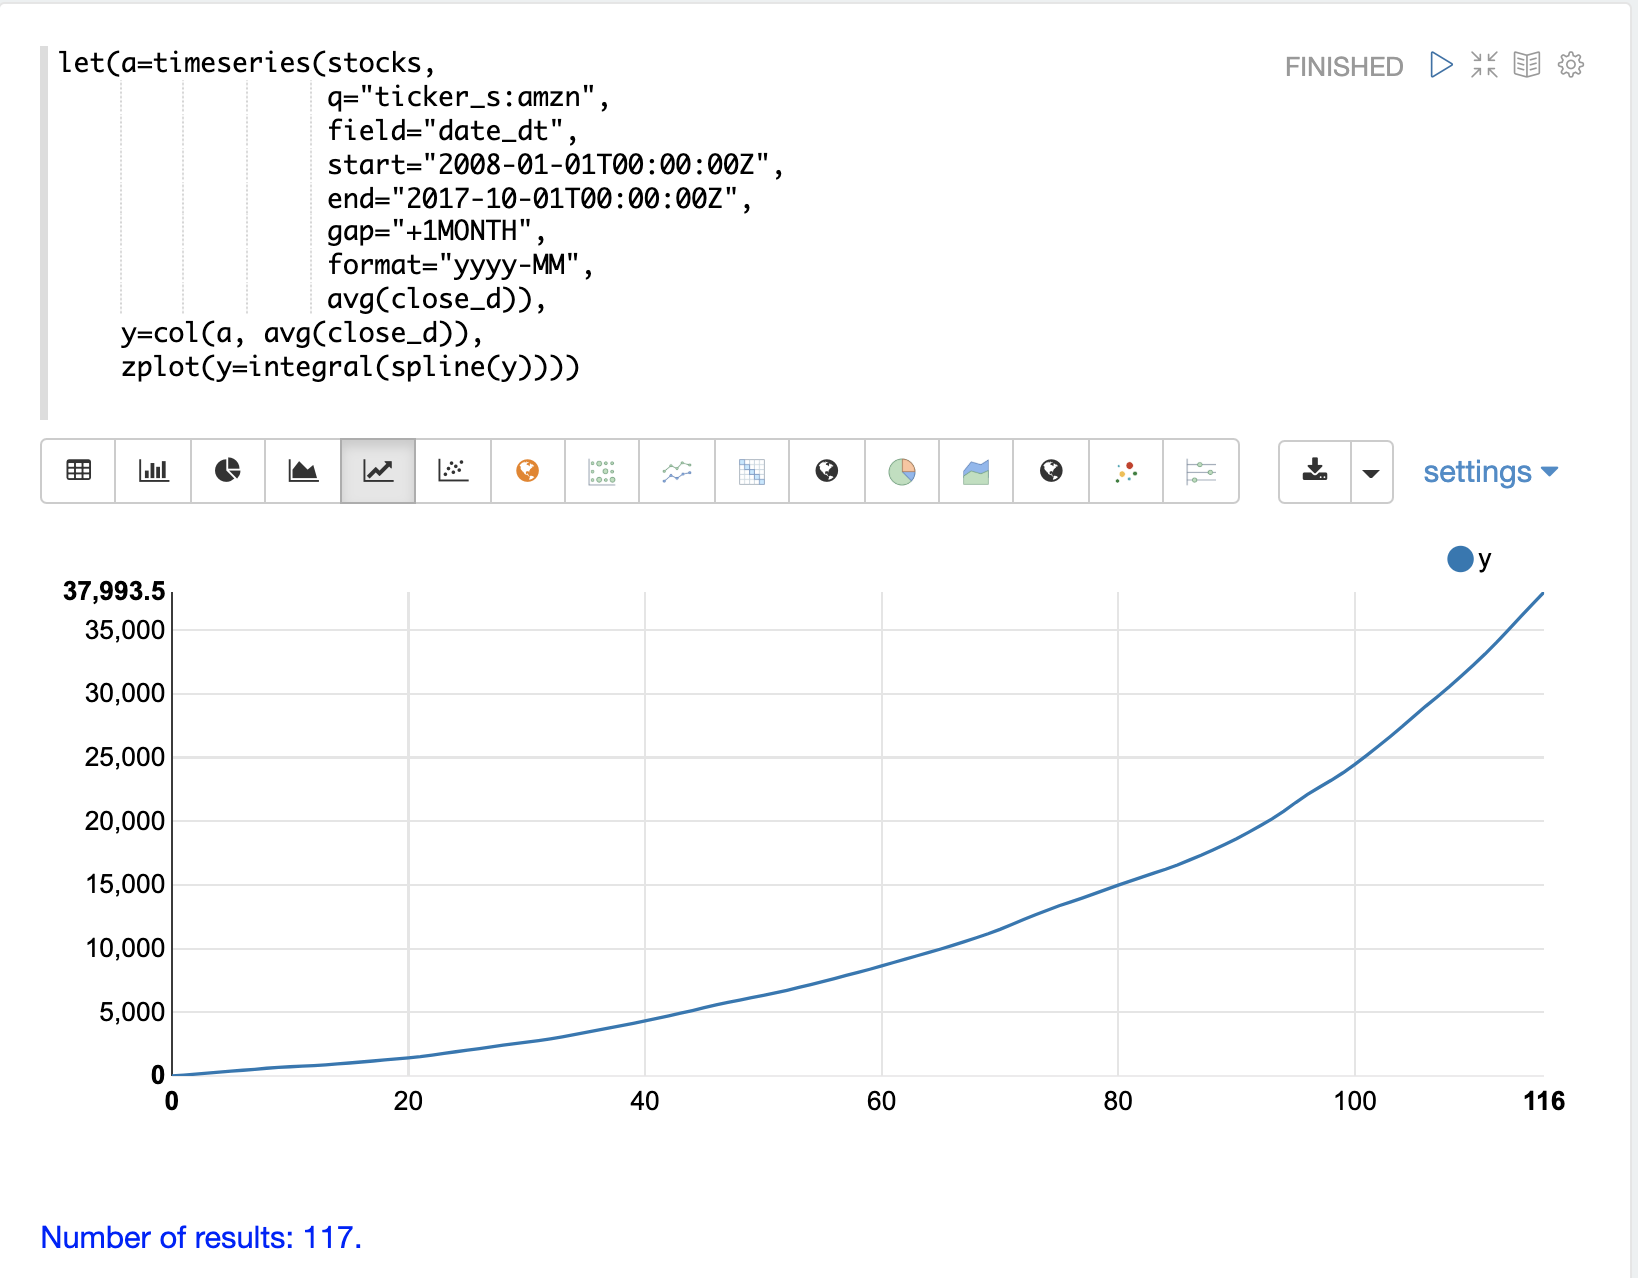Choose the blue heatmap grid visualization
1638x1278 pixels.
752,471
